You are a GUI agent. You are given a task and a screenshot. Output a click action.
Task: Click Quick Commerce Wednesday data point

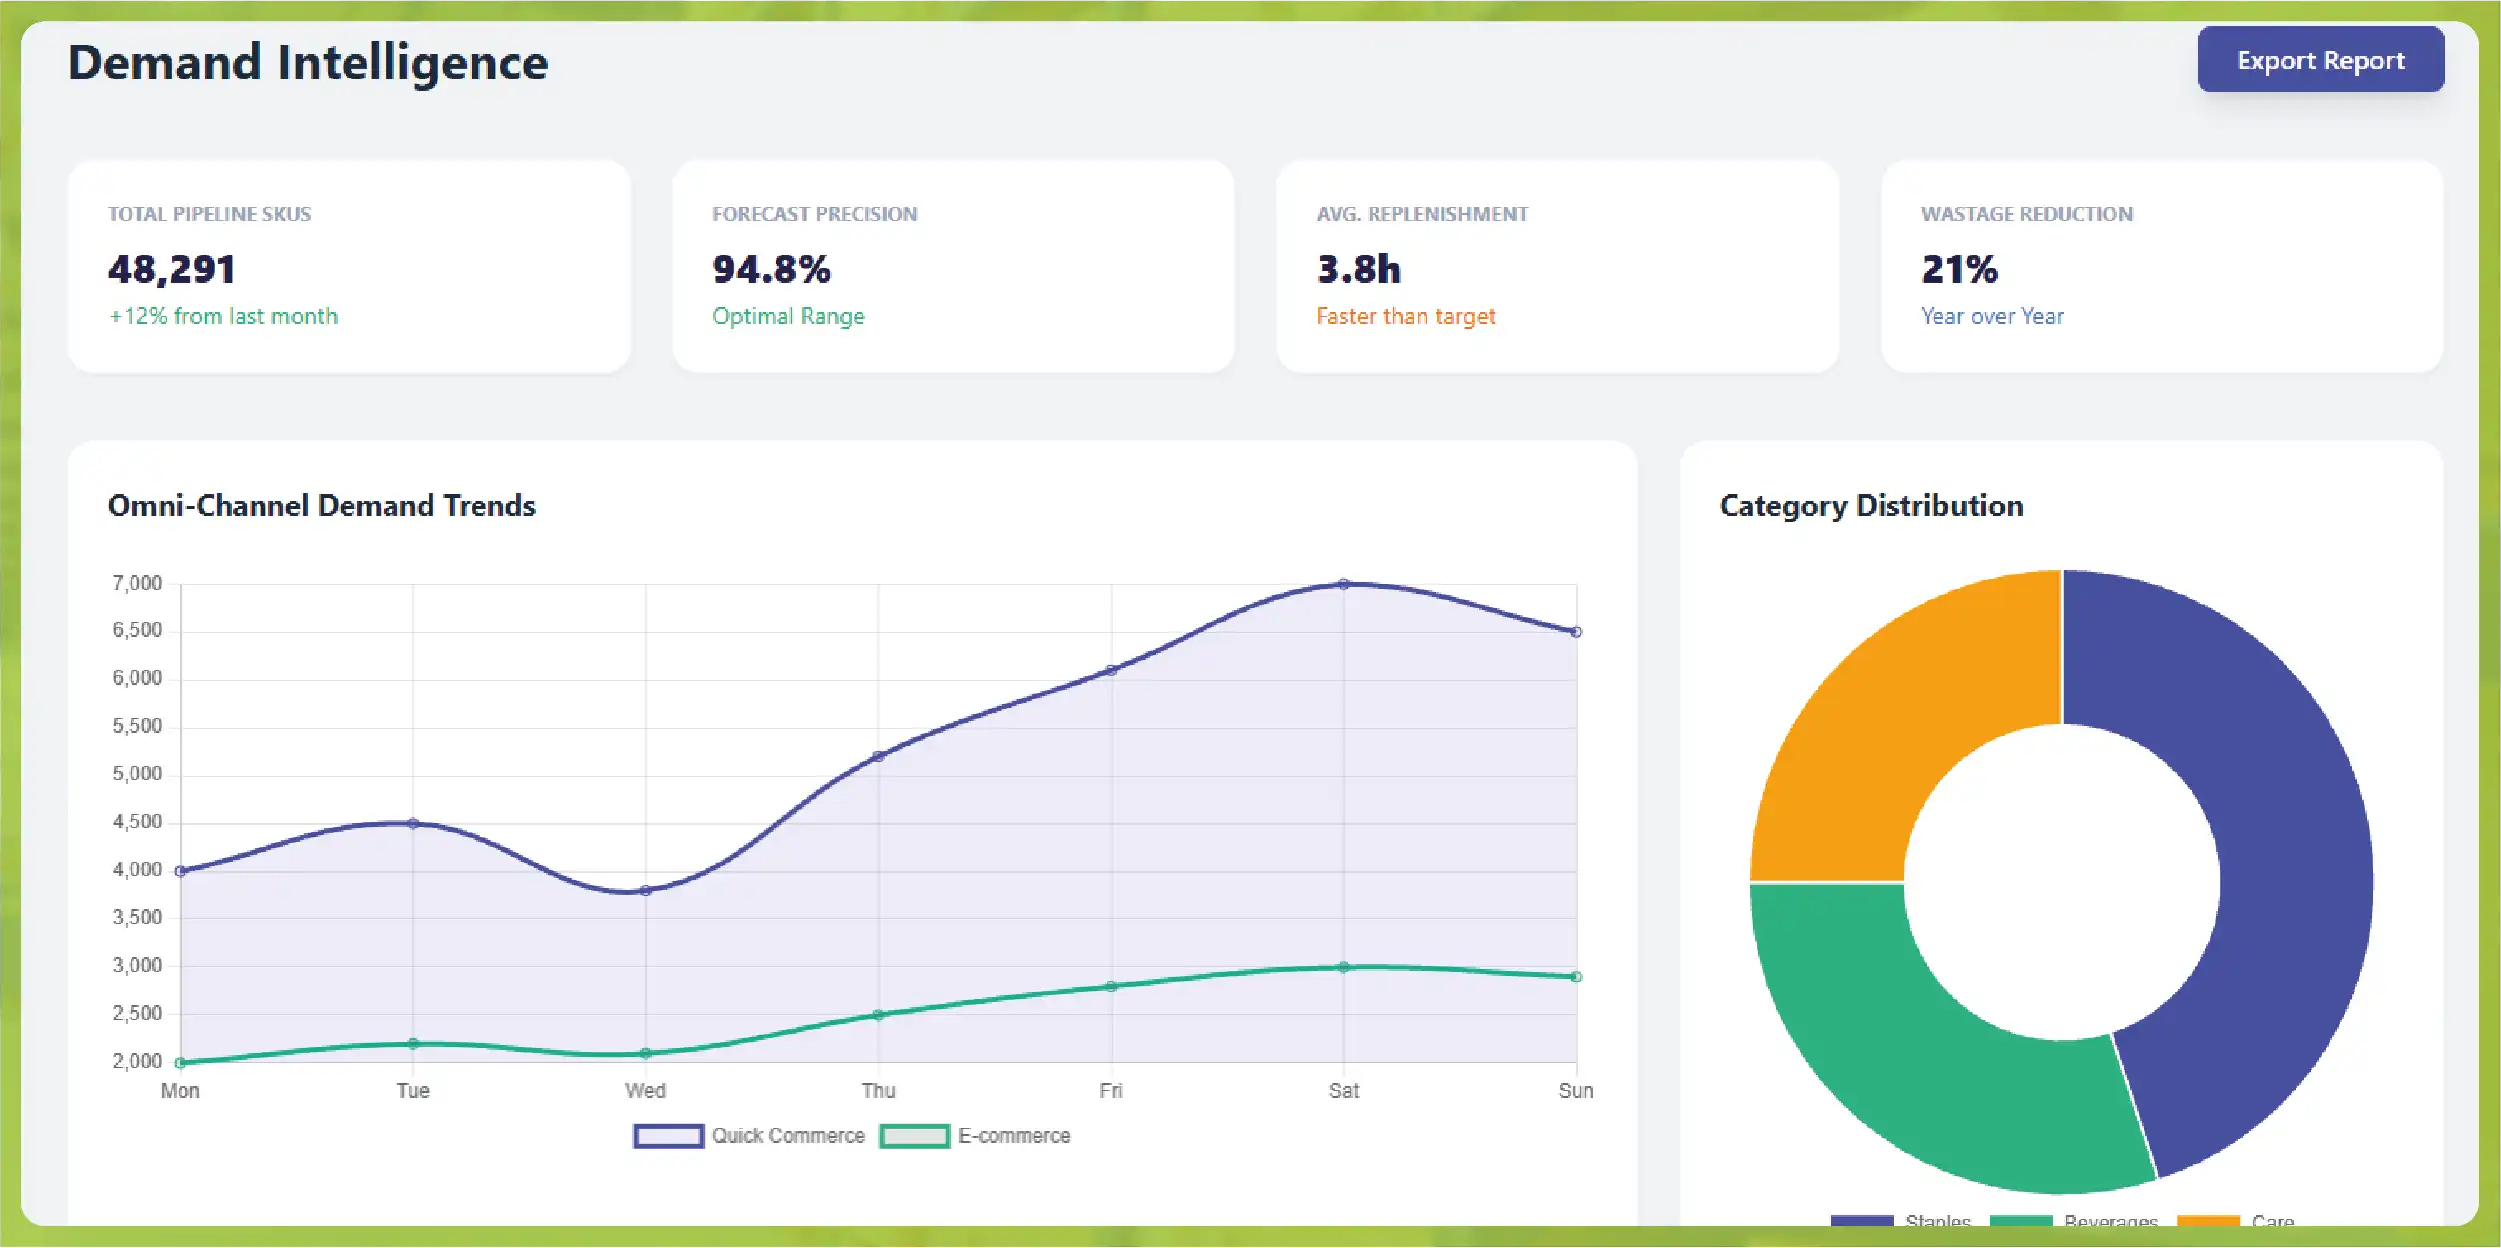[x=646, y=890]
